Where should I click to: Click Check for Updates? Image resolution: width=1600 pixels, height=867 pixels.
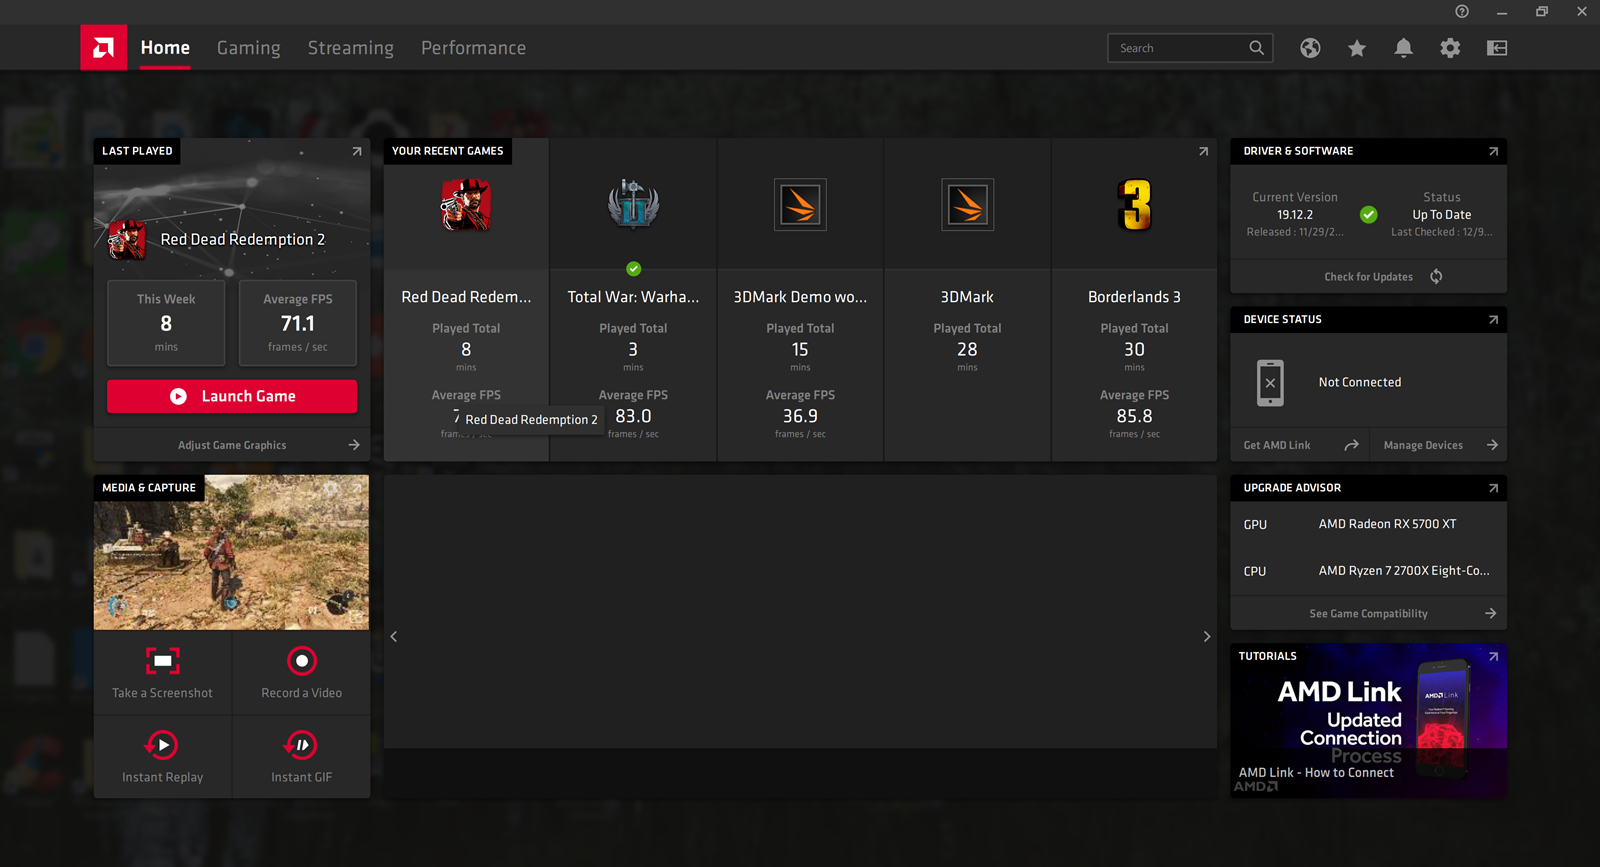pyautogui.click(x=1368, y=277)
